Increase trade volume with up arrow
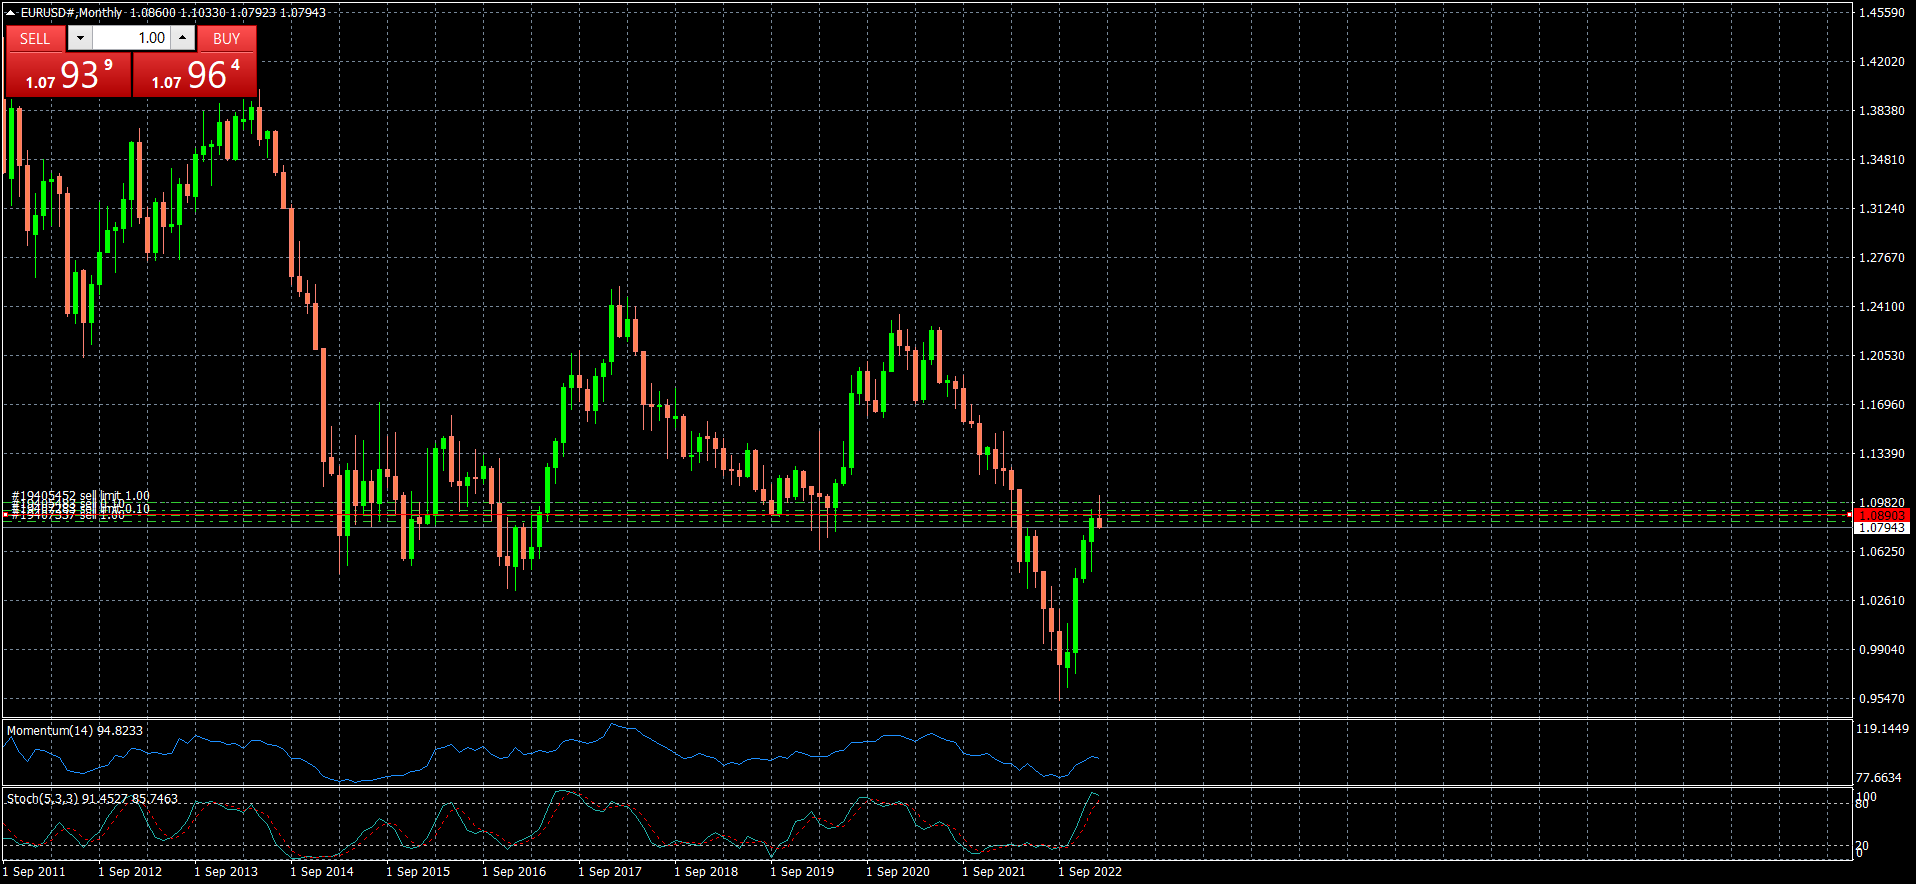1916x884 pixels. pyautogui.click(x=182, y=38)
